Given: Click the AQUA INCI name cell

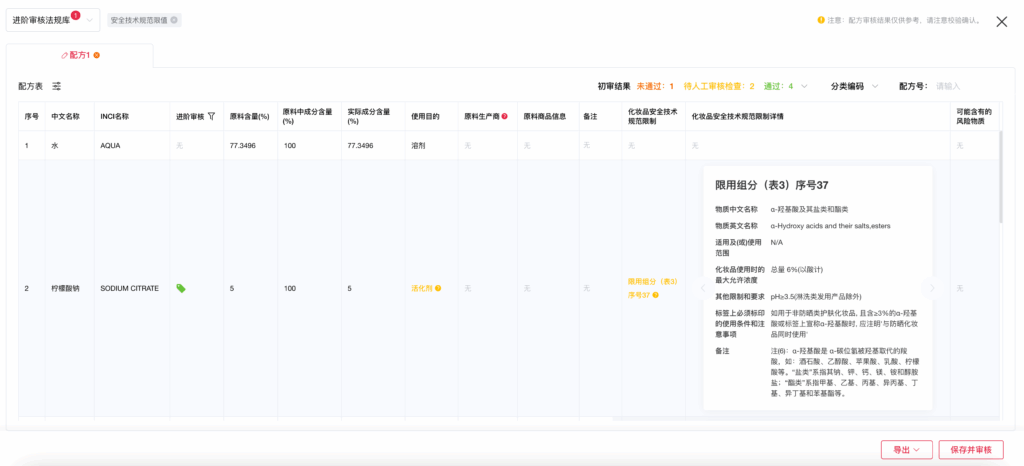Looking at the screenshot, I should pos(132,146).
